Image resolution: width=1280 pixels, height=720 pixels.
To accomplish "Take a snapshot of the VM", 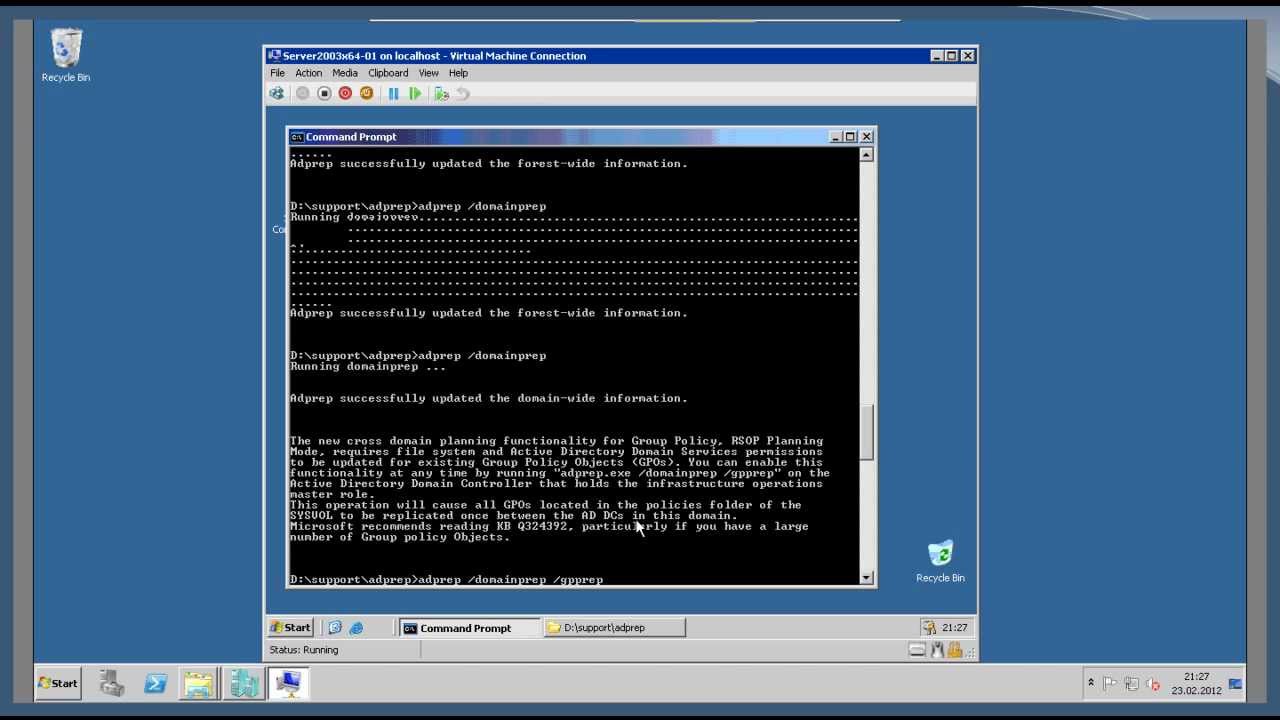I will coord(441,93).
